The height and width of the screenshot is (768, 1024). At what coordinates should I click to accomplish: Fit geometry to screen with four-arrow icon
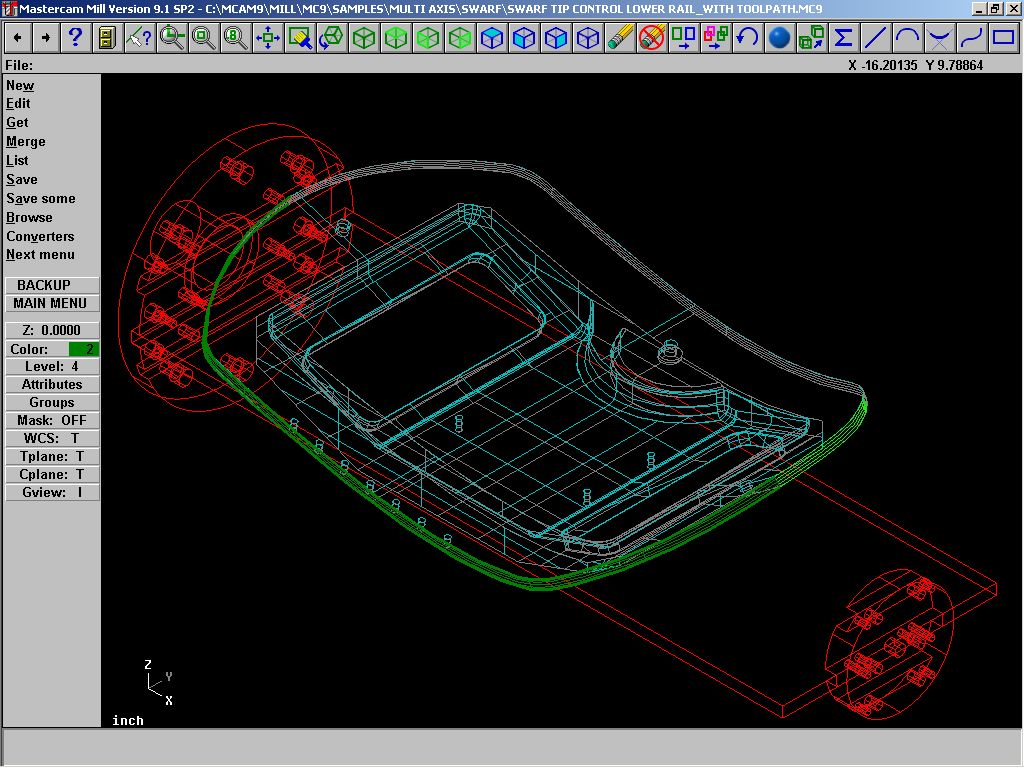pos(268,38)
